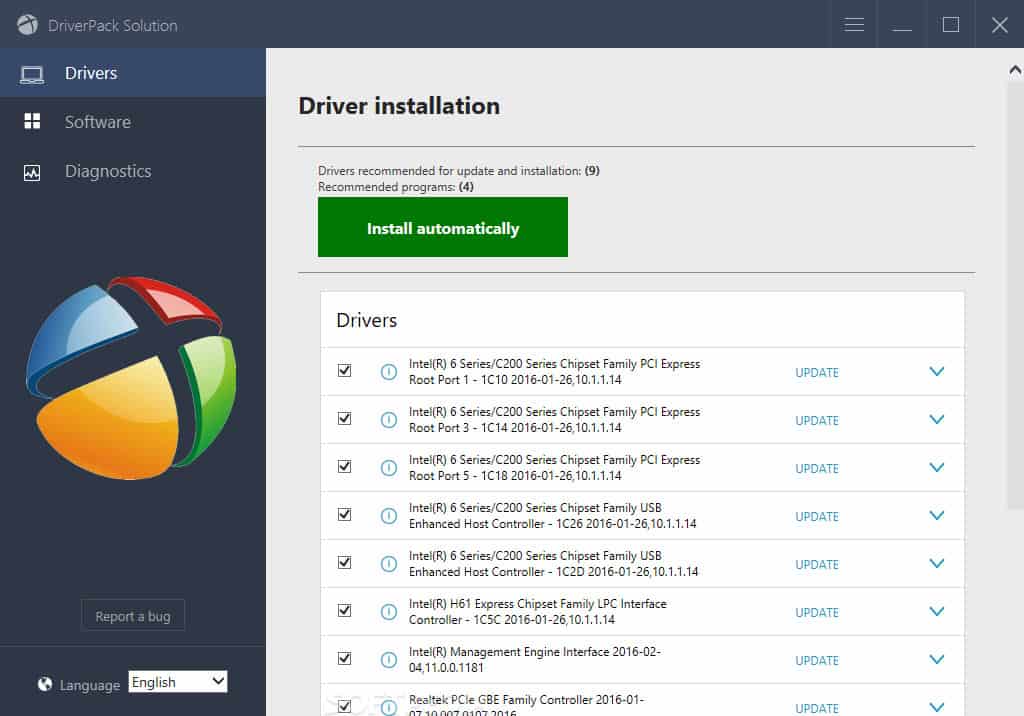The image size is (1024, 716).
Task: Open the hamburger menu in title bar
Action: tap(854, 25)
